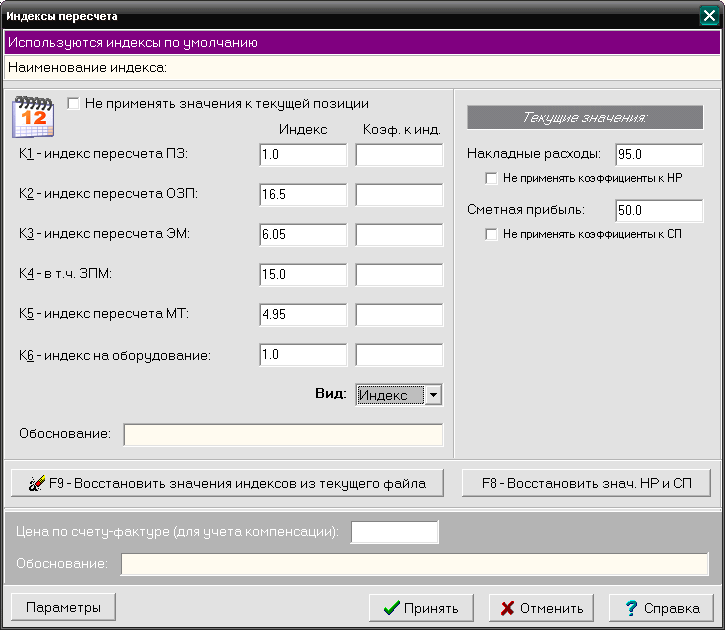The height and width of the screenshot is (630, 725).
Task: Click the K5 МТ coefficient field
Action: [x=398, y=314]
